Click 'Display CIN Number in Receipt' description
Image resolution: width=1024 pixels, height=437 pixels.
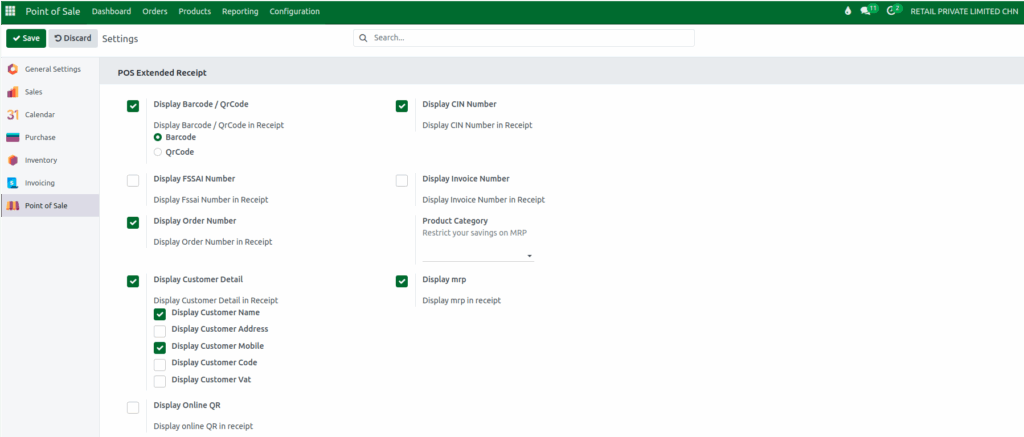477,125
